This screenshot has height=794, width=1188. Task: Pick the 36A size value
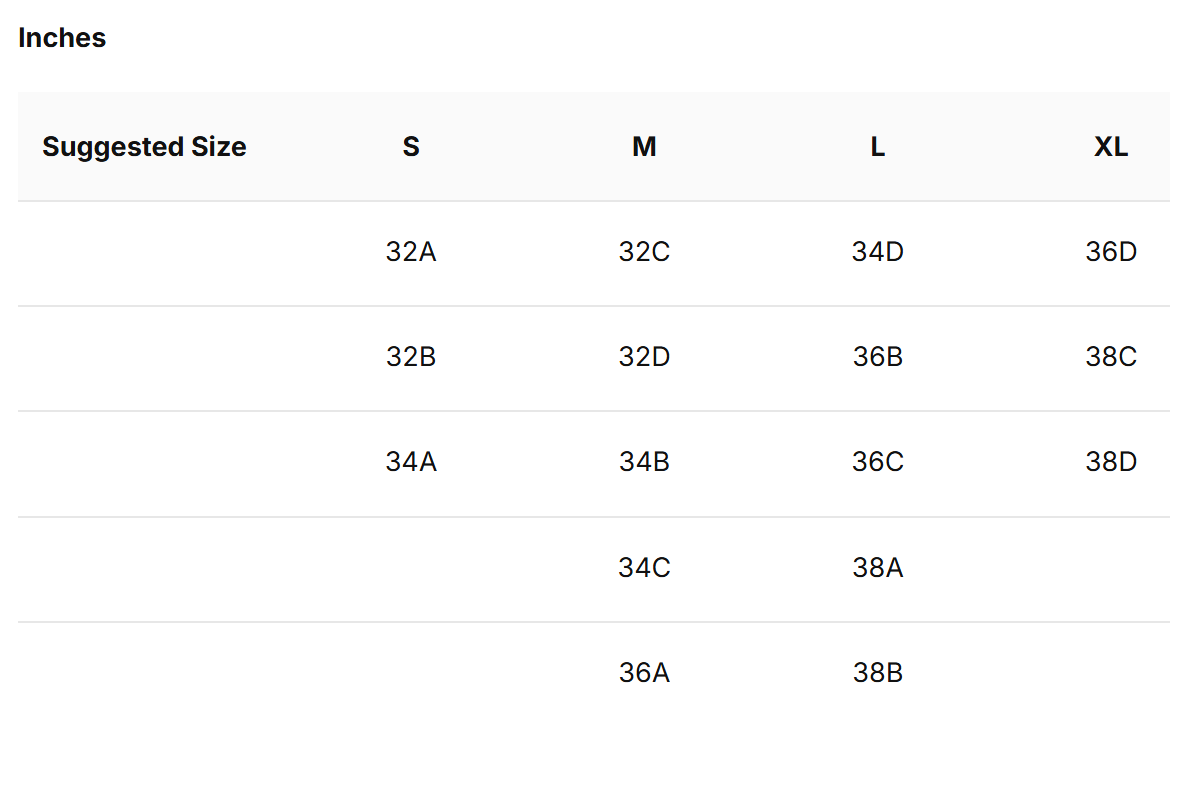644,673
